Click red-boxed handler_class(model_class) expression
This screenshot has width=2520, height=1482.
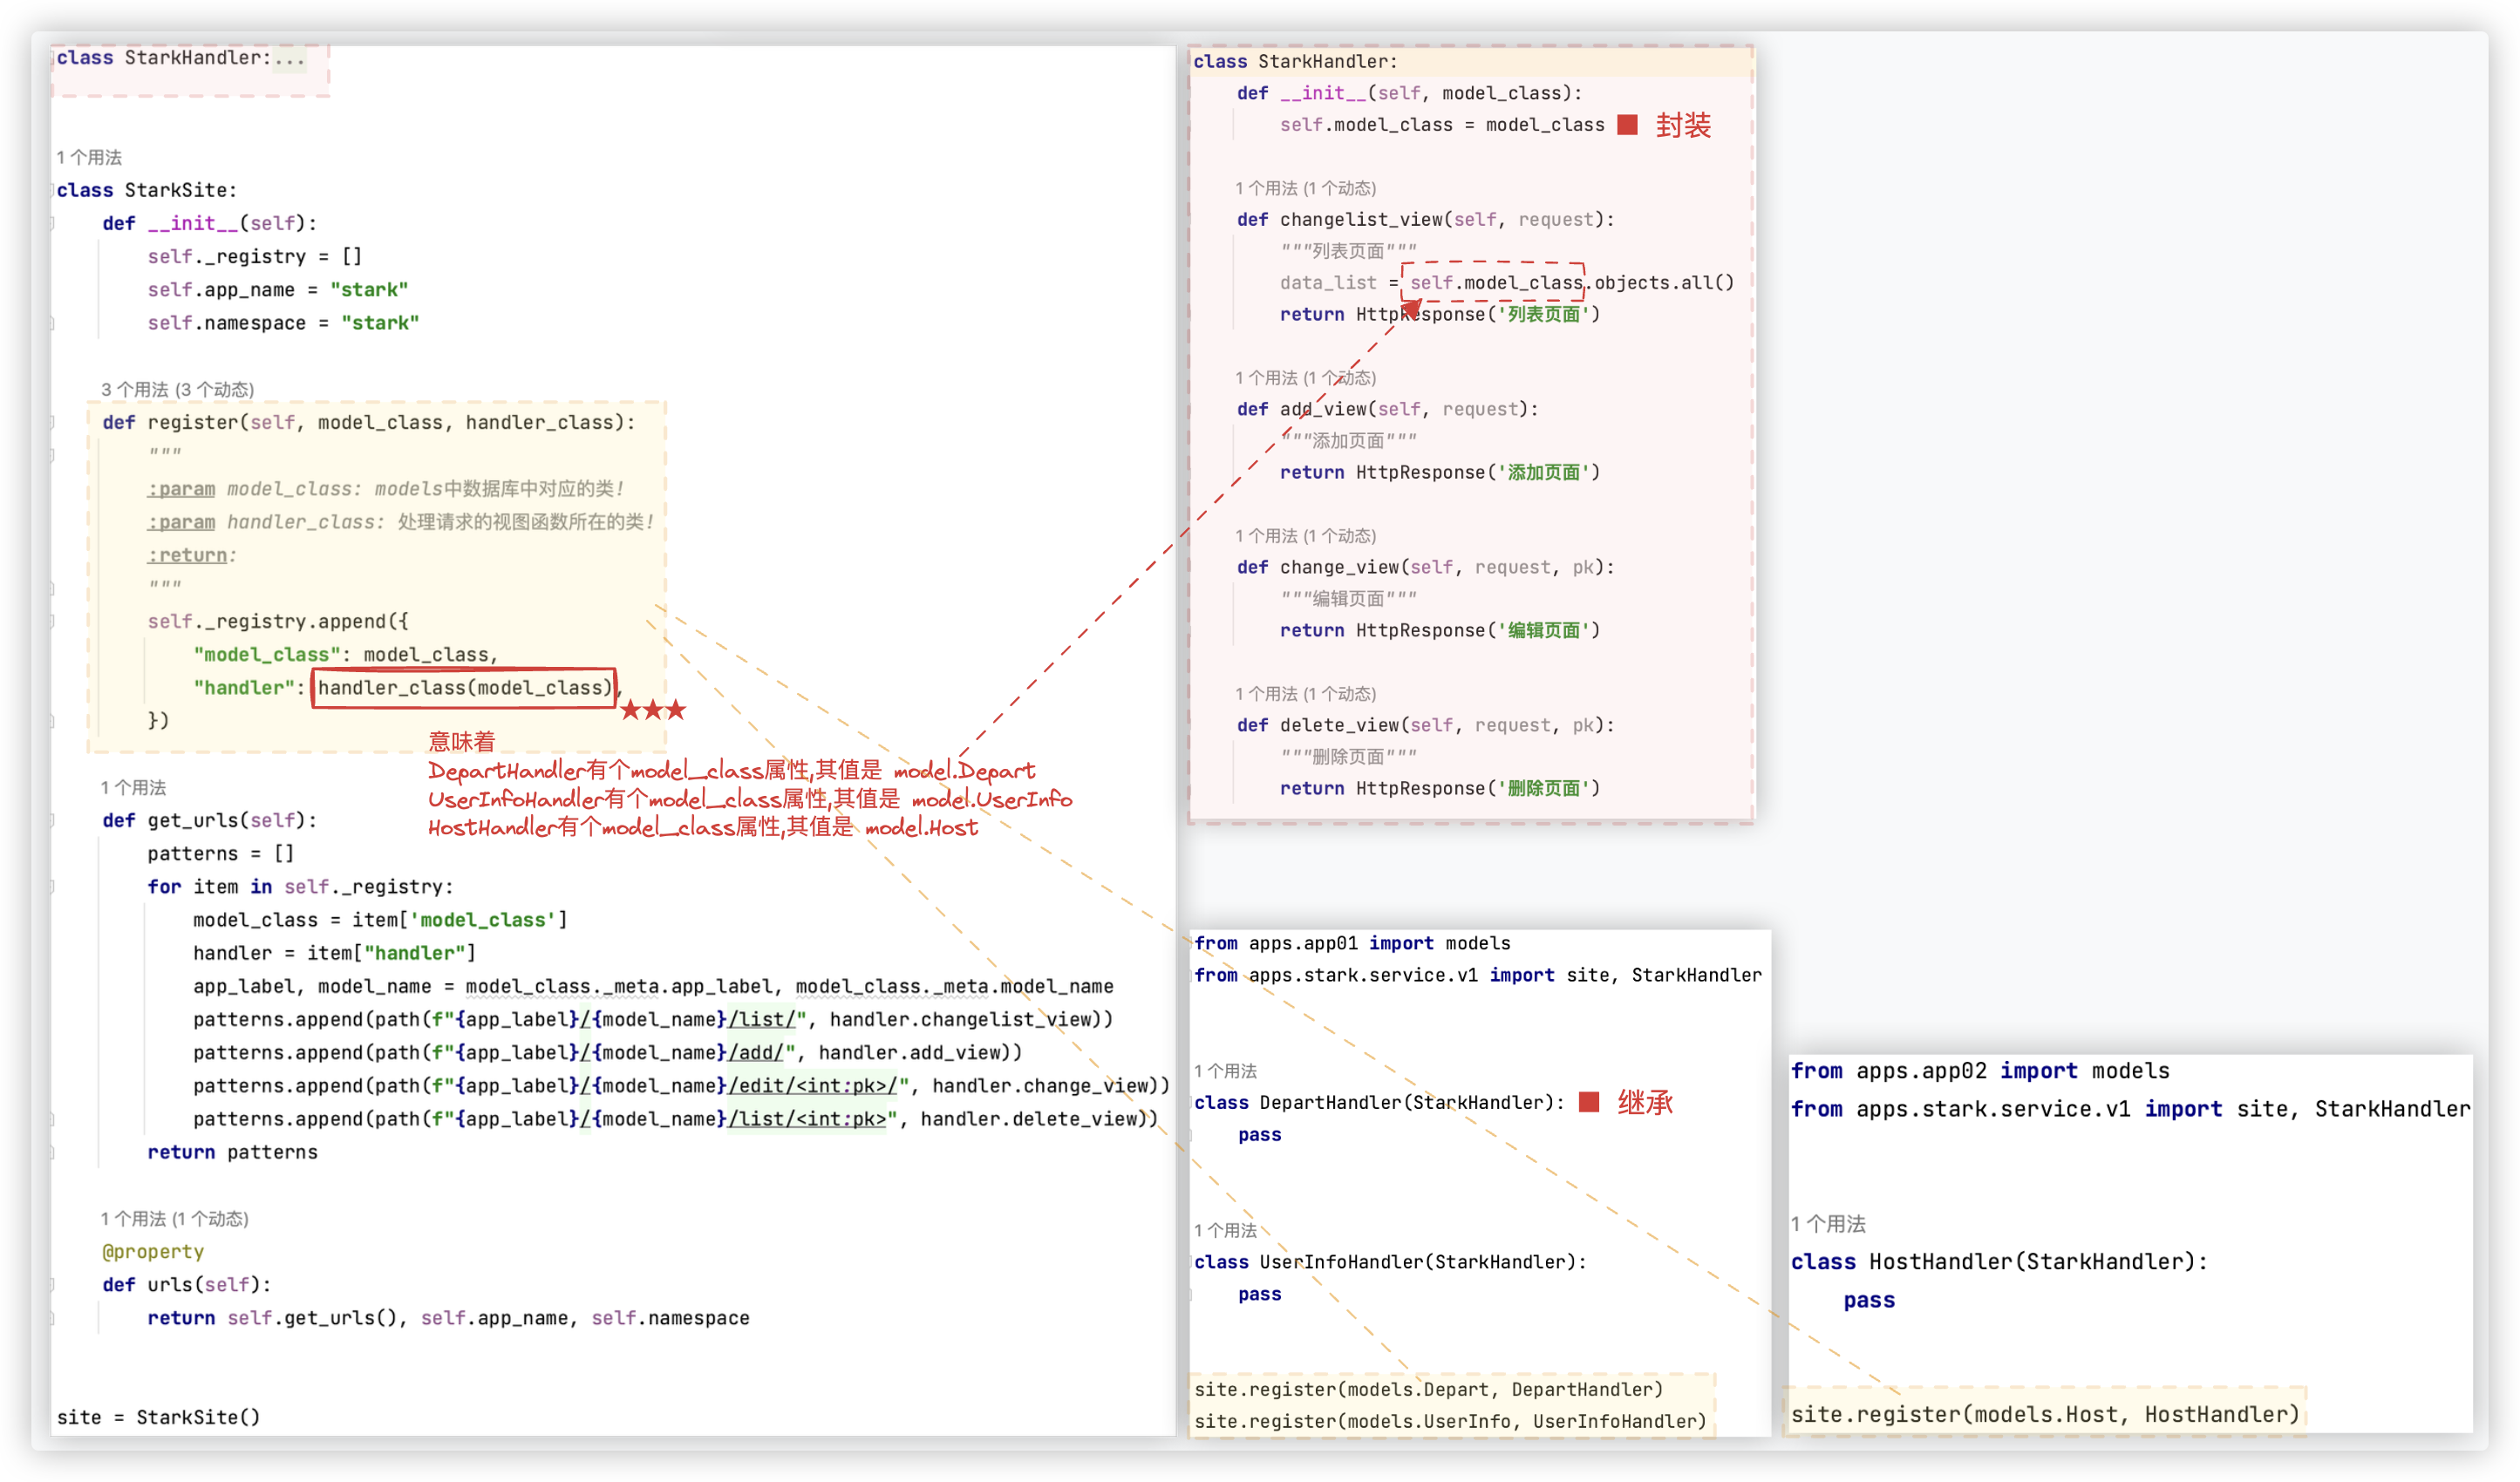click(x=464, y=688)
